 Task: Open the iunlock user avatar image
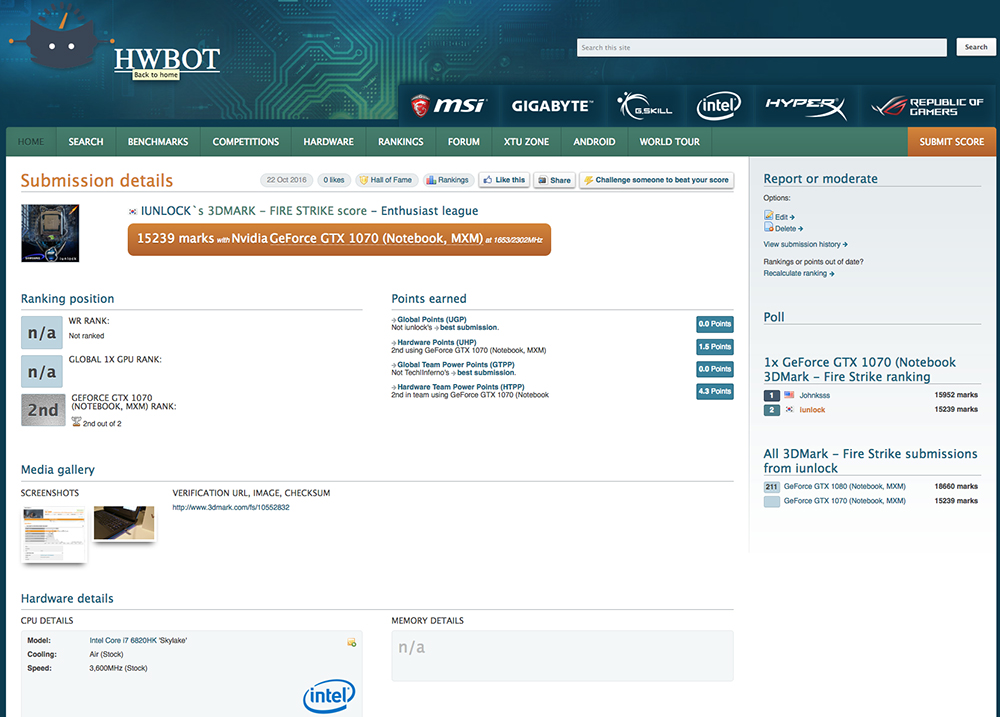(50, 233)
